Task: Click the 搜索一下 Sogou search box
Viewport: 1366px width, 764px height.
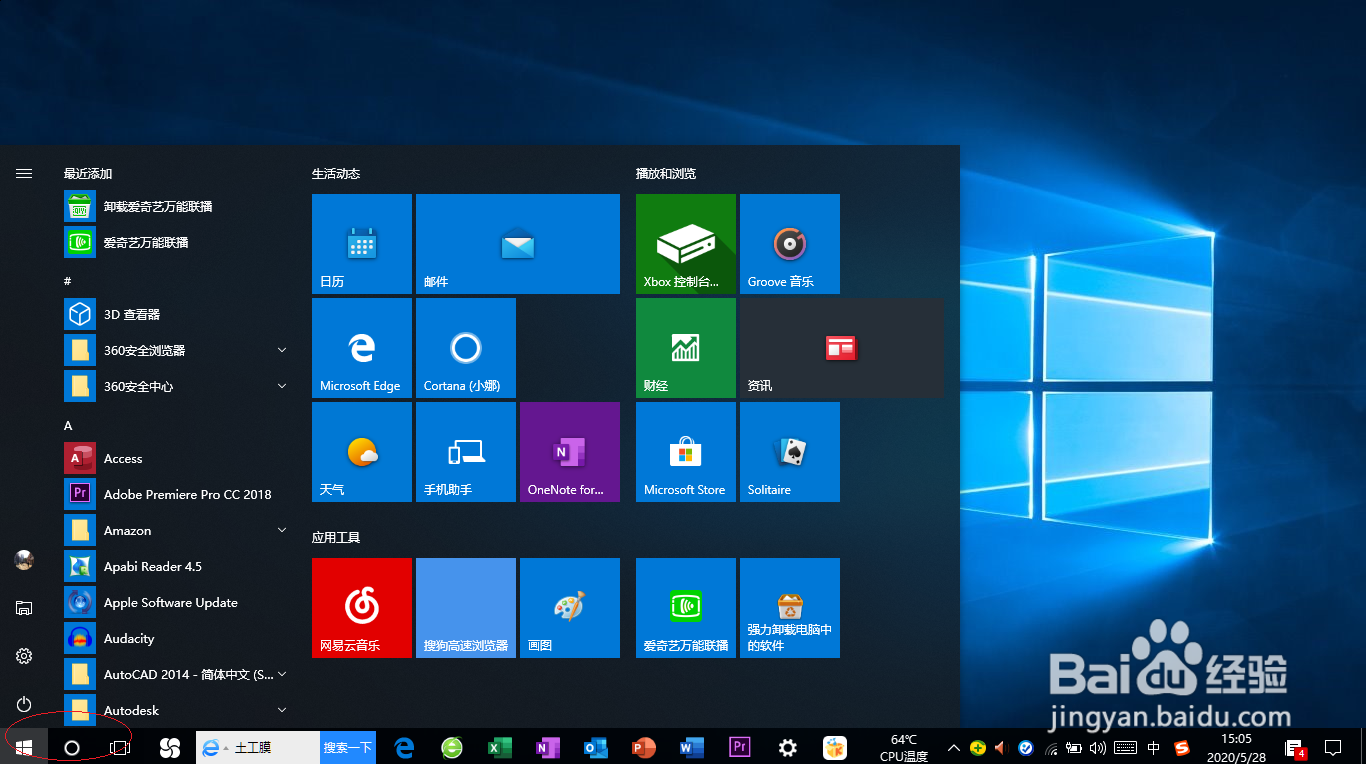Action: (347, 747)
